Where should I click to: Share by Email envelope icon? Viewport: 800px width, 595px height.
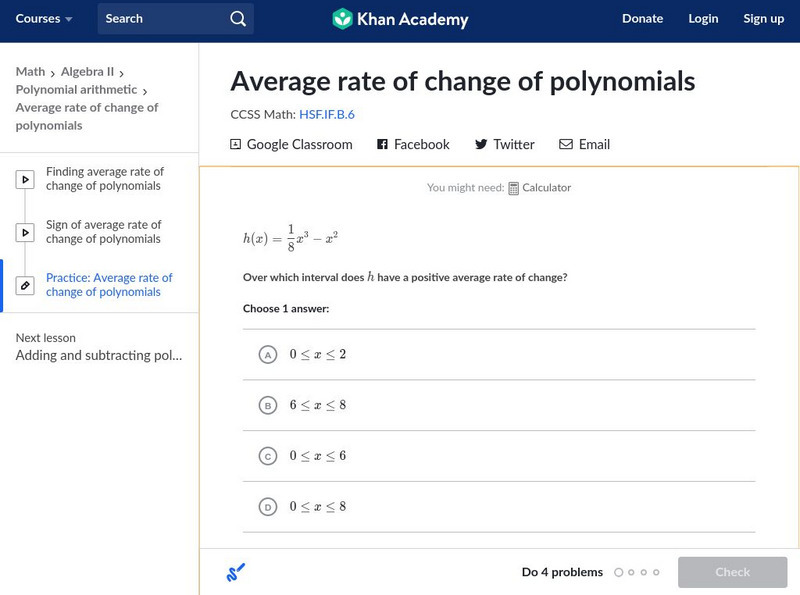coord(566,145)
